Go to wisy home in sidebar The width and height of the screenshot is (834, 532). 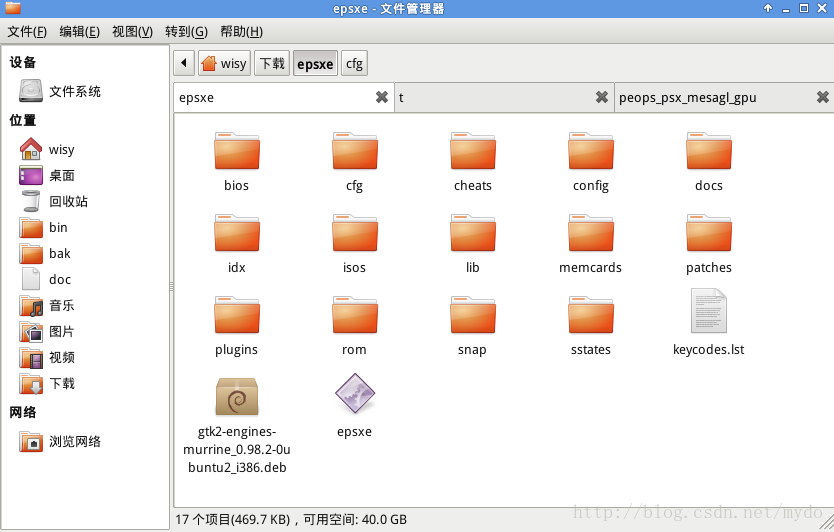coord(47,149)
